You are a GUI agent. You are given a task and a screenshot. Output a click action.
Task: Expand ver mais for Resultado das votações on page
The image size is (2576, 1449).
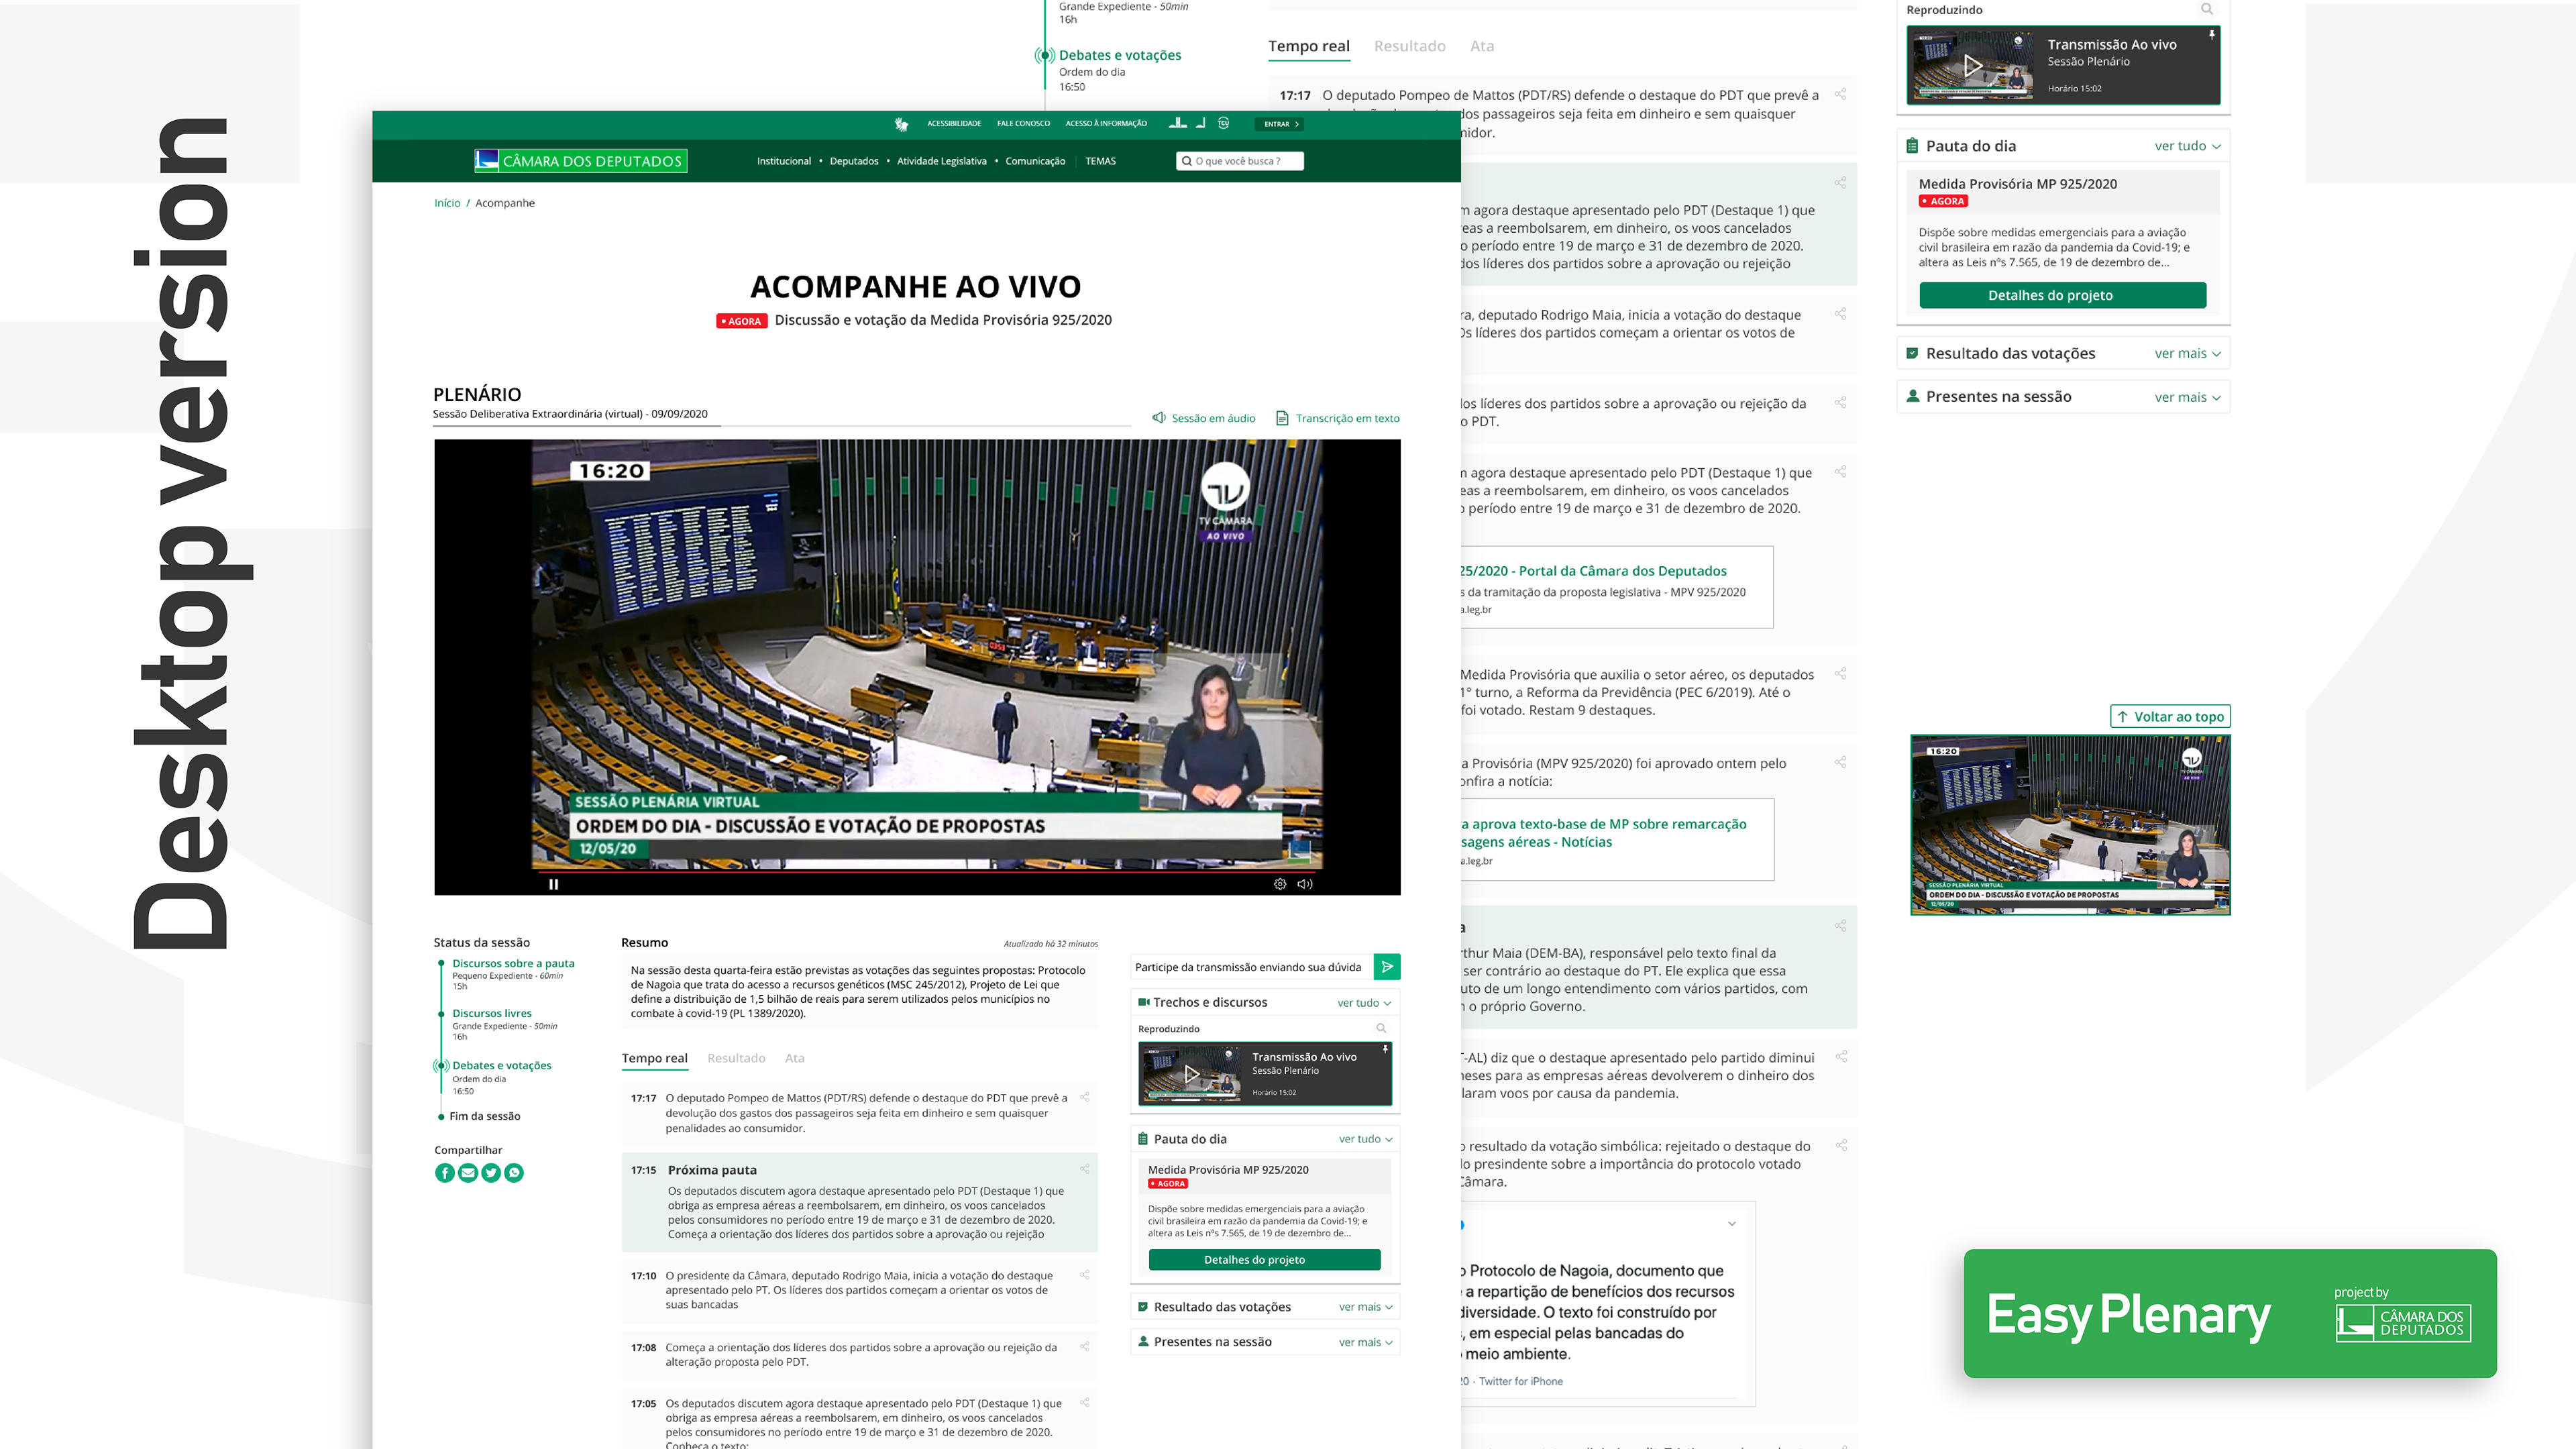pyautogui.click(x=1366, y=1307)
